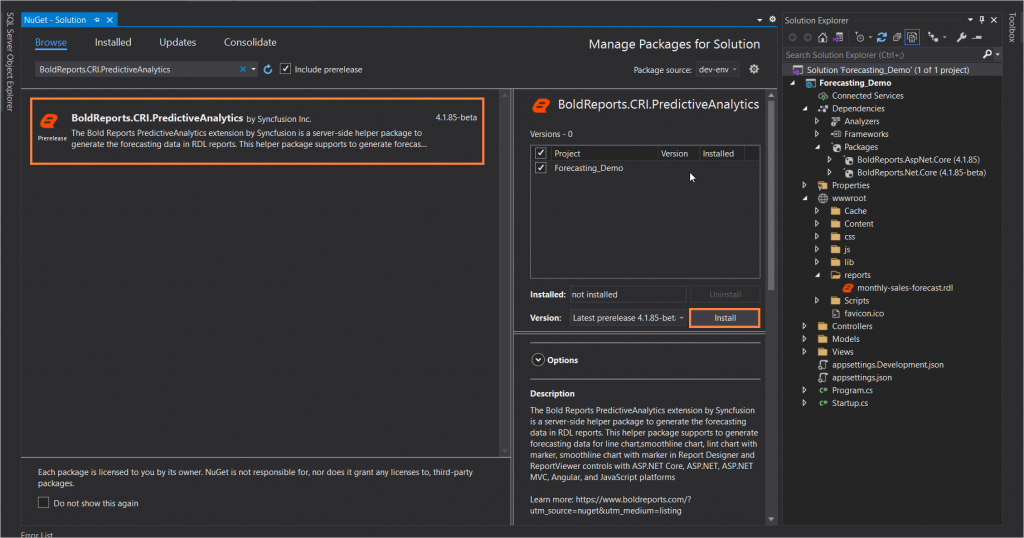Sort by the Installed column header
Viewport: 1024px width, 538px height.
718,153
